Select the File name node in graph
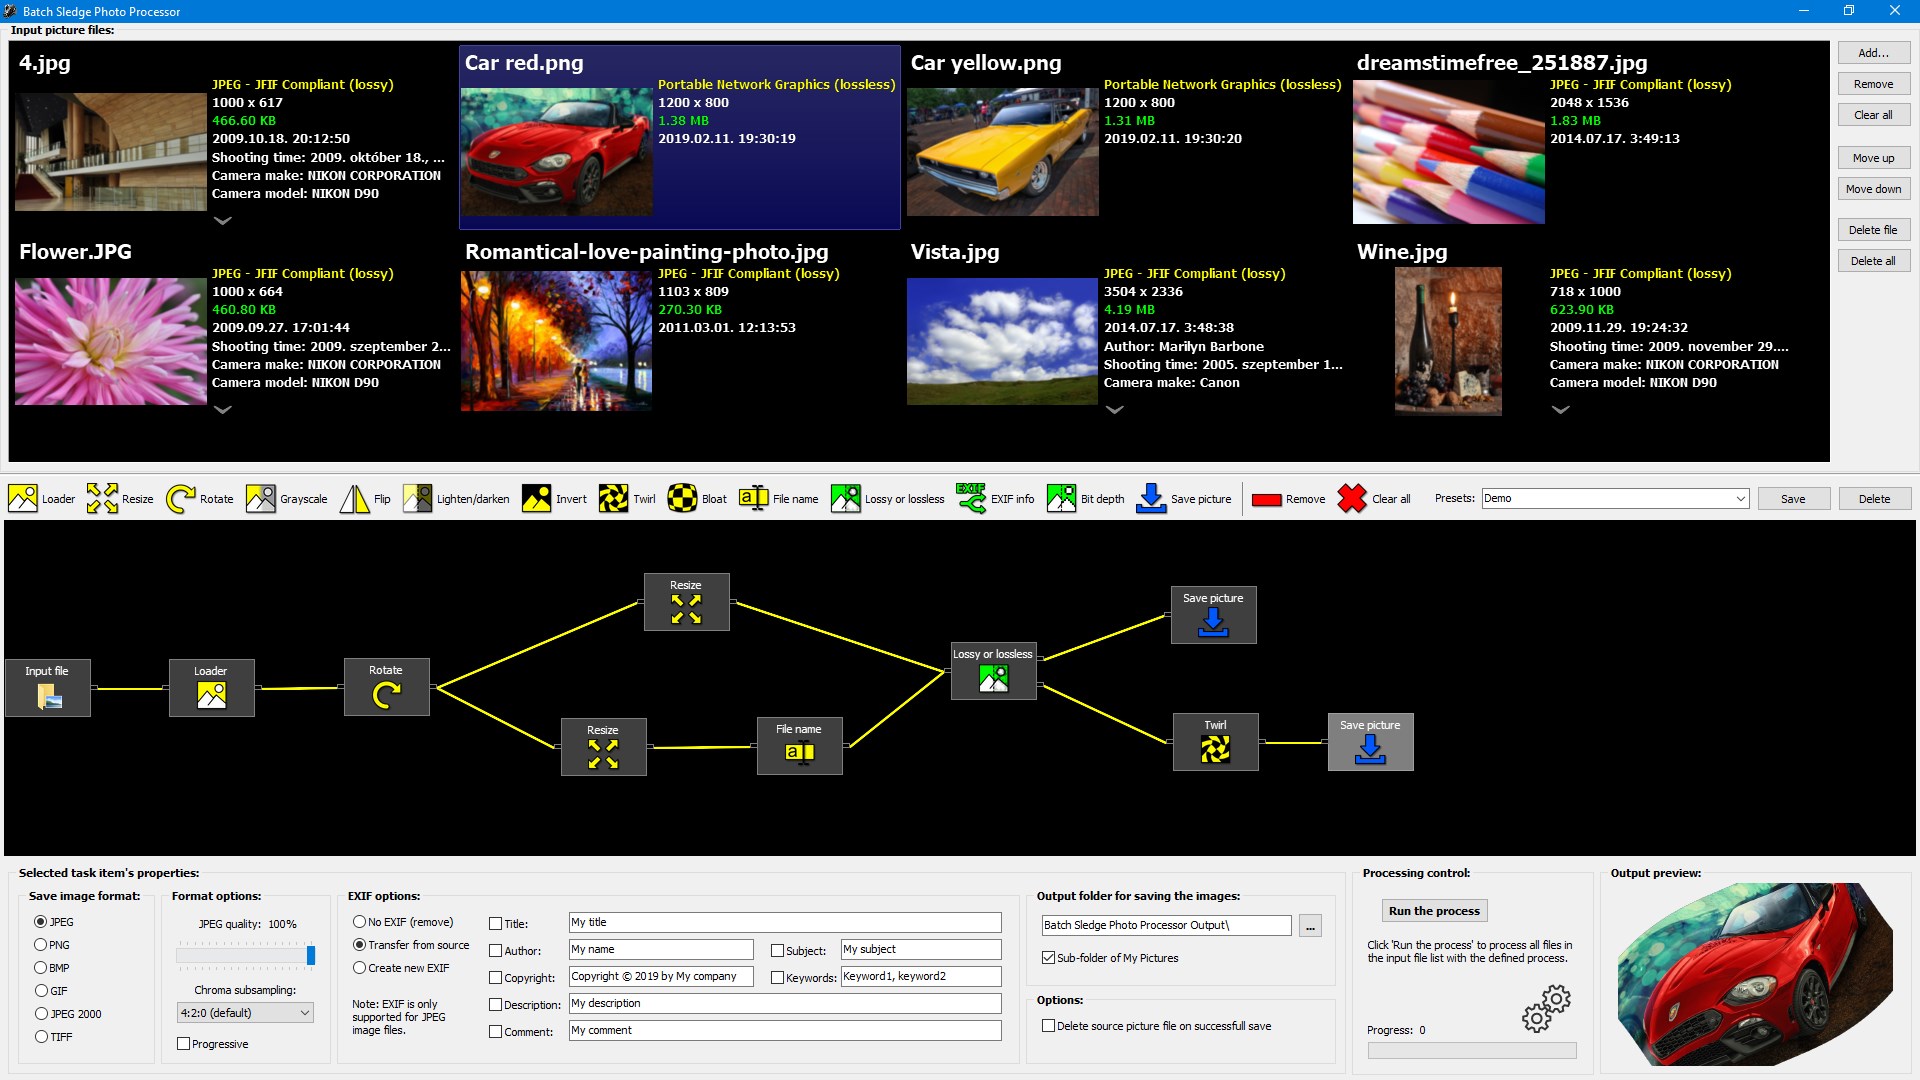This screenshot has height=1080, width=1920. click(799, 745)
